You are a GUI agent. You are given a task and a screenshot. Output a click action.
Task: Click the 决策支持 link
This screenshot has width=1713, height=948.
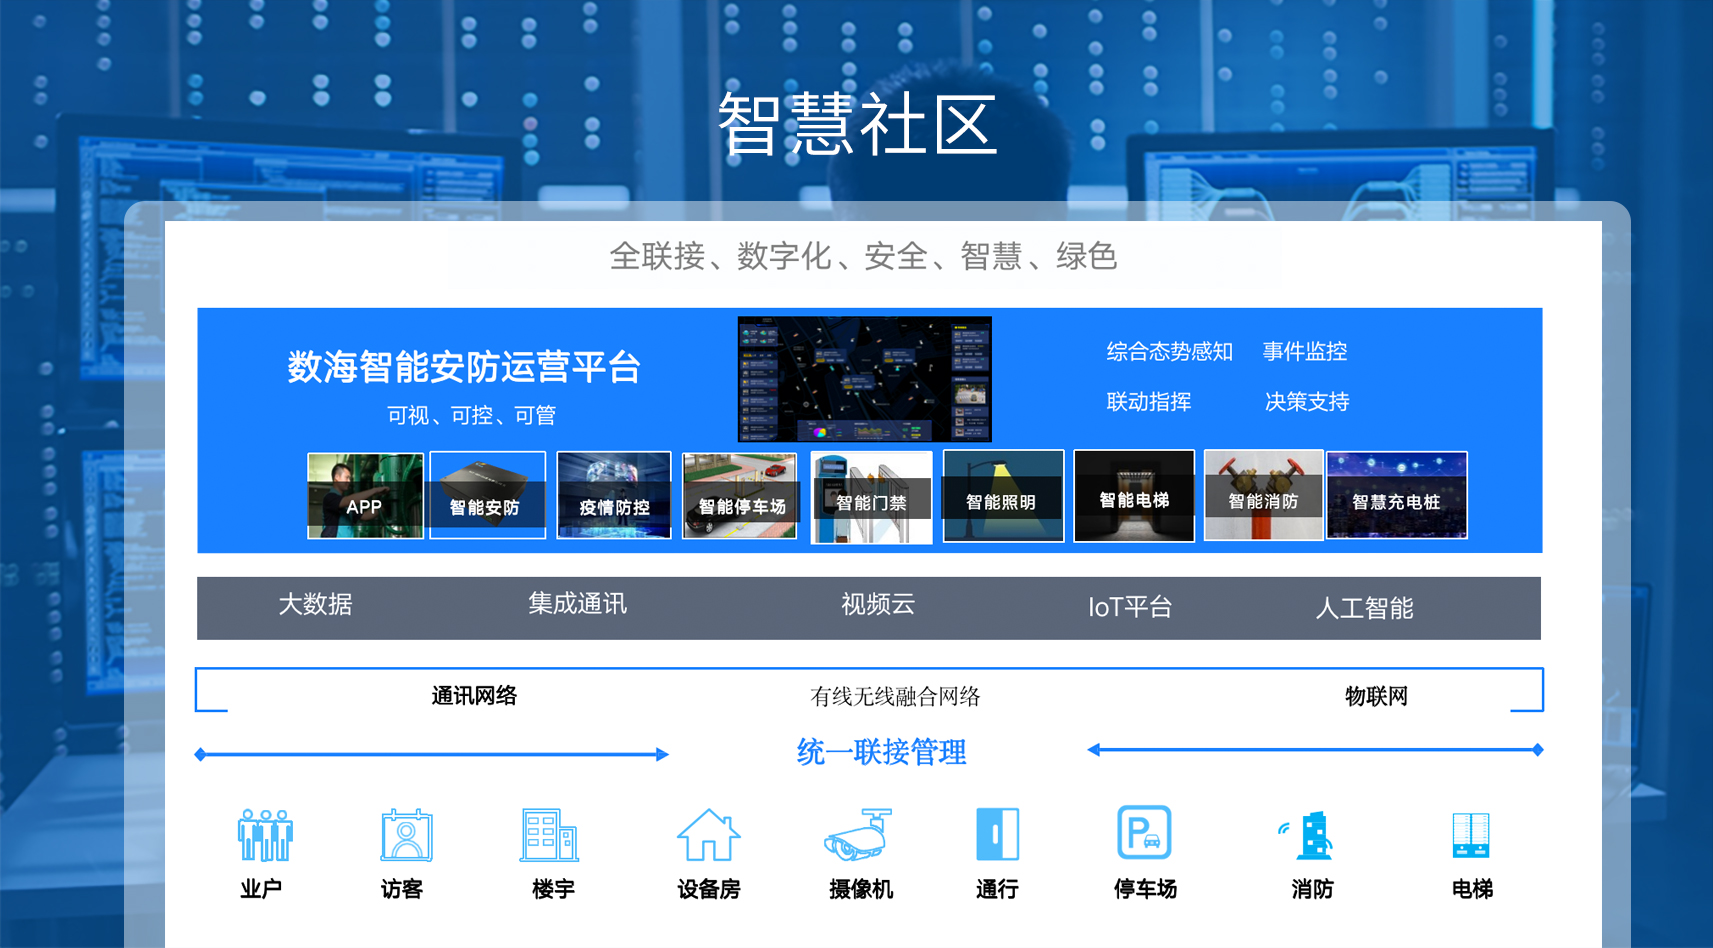1306,402
